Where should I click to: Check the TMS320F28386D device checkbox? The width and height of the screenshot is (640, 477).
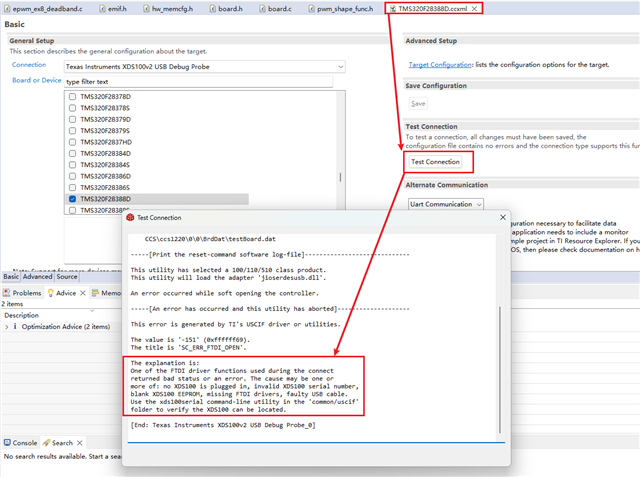[x=73, y=176]
